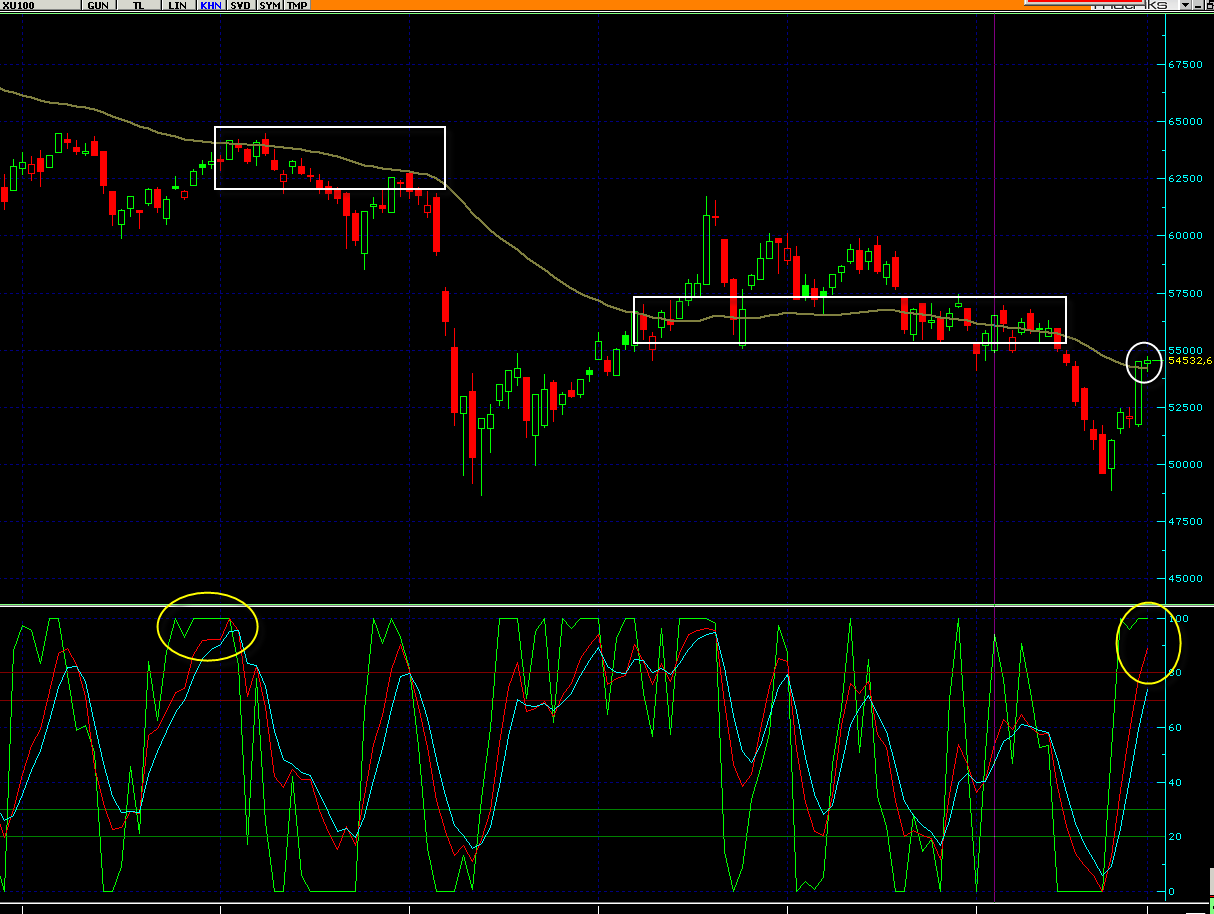Select the KHN tab

click(x=211, y=5)
